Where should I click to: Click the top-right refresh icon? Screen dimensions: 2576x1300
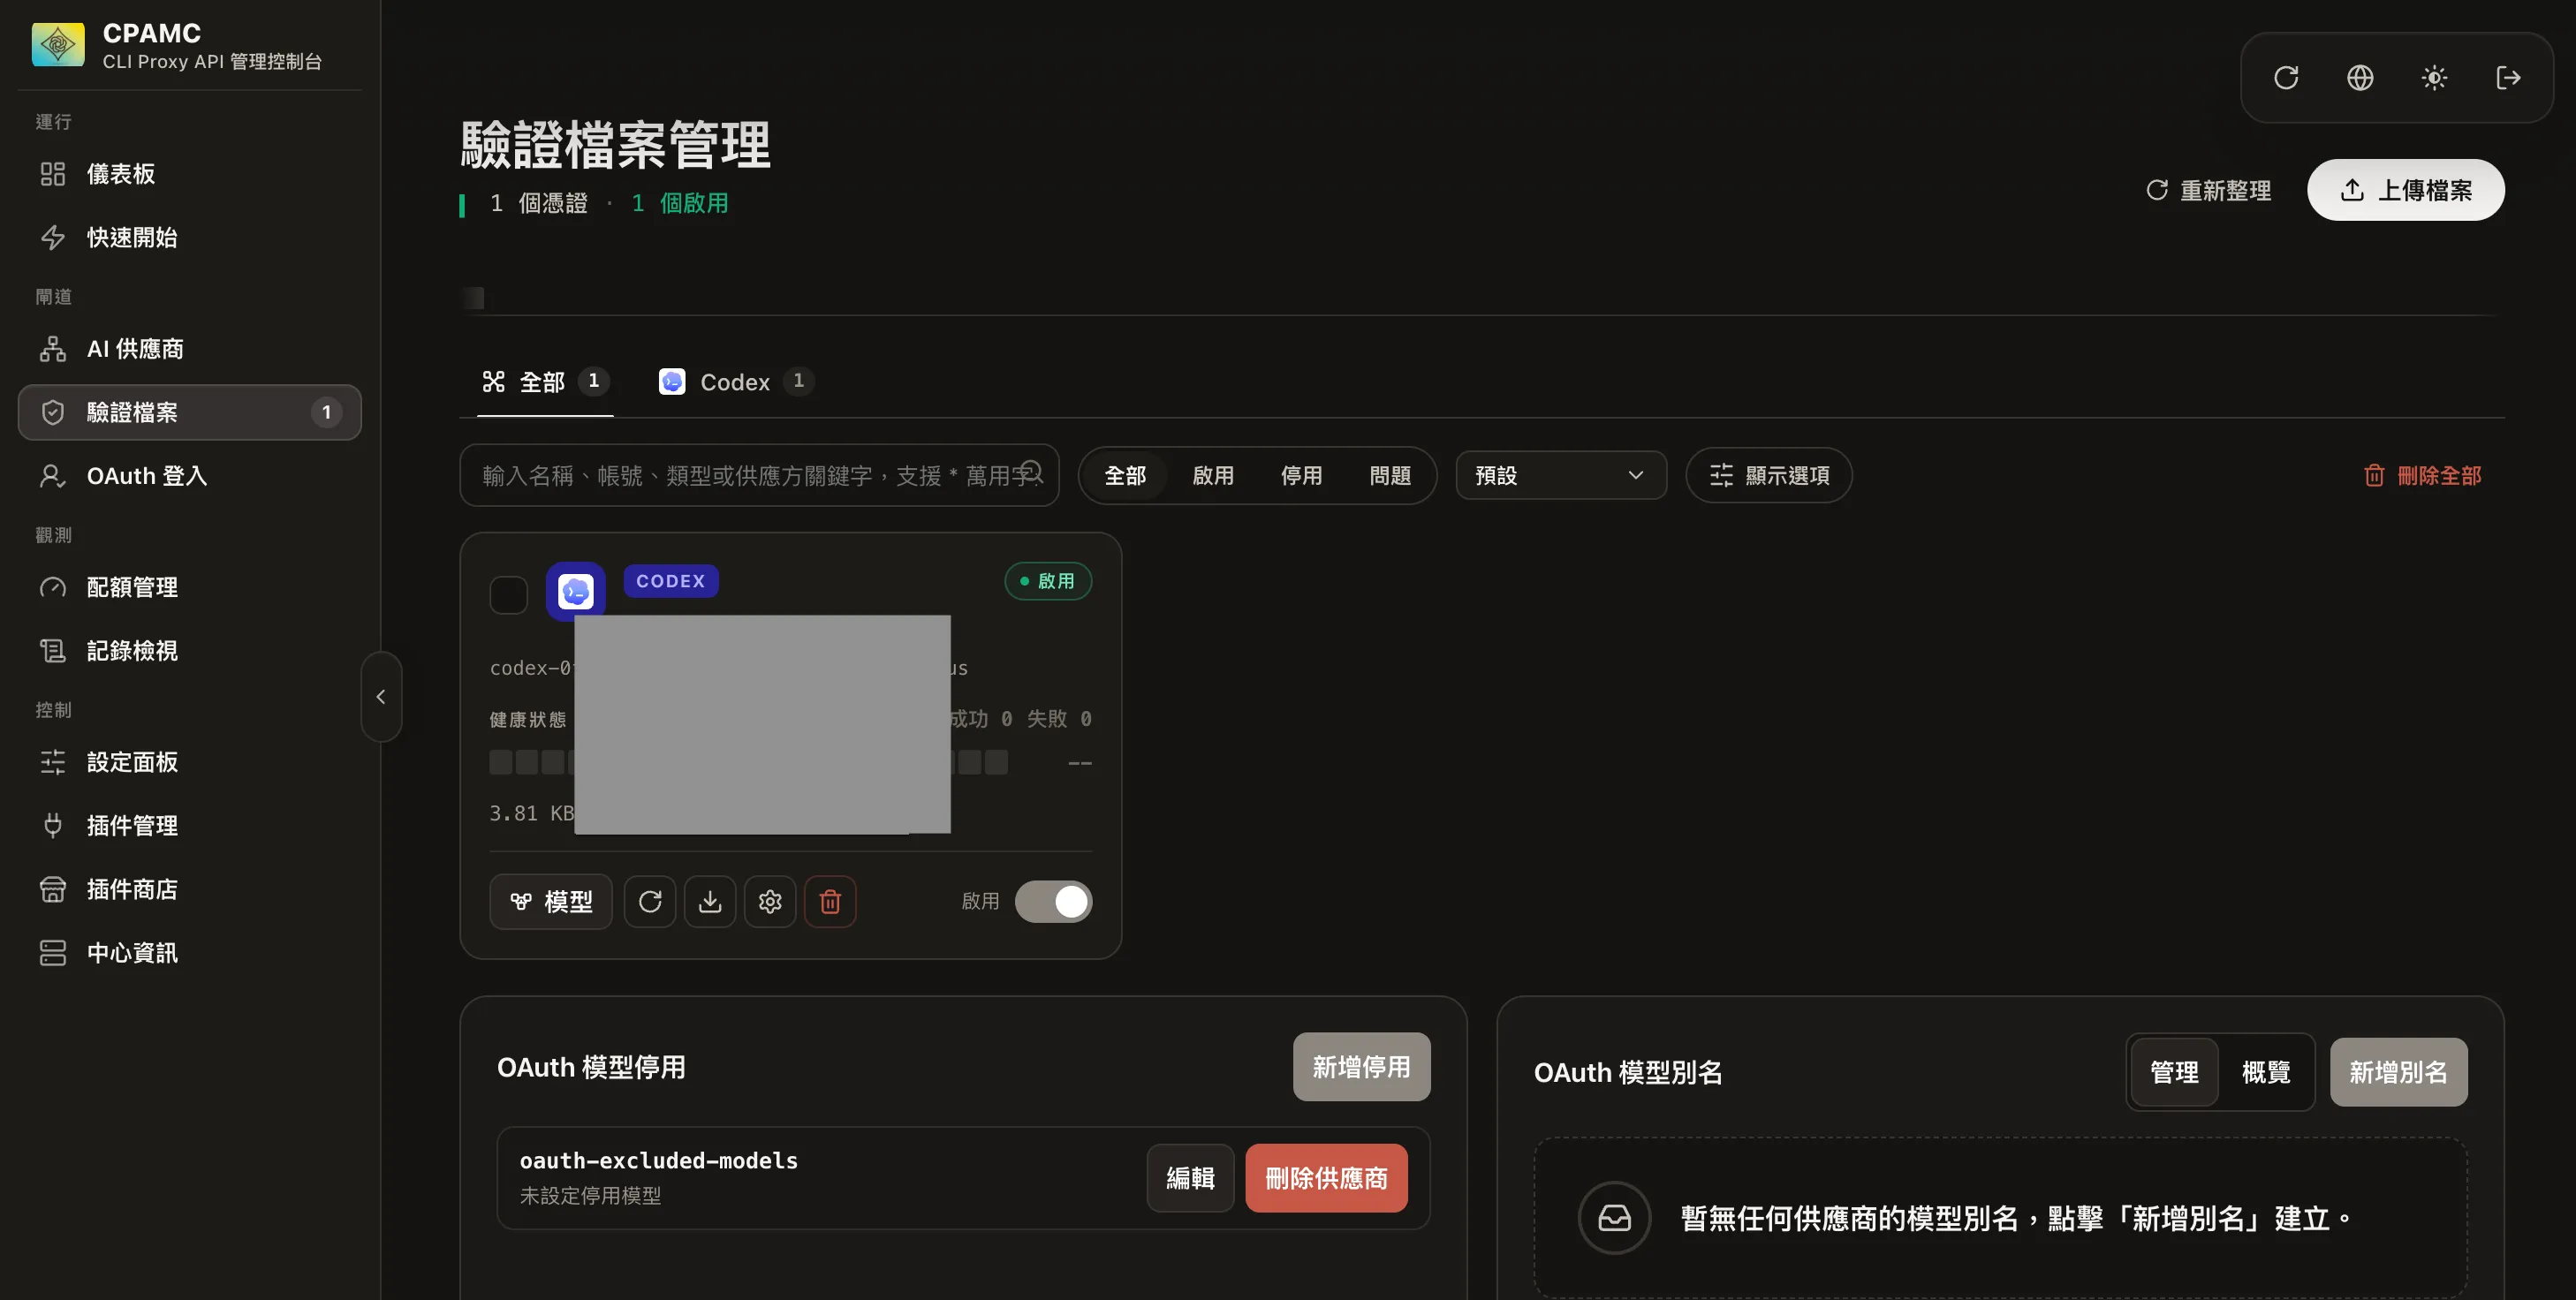pos(2286,78)
